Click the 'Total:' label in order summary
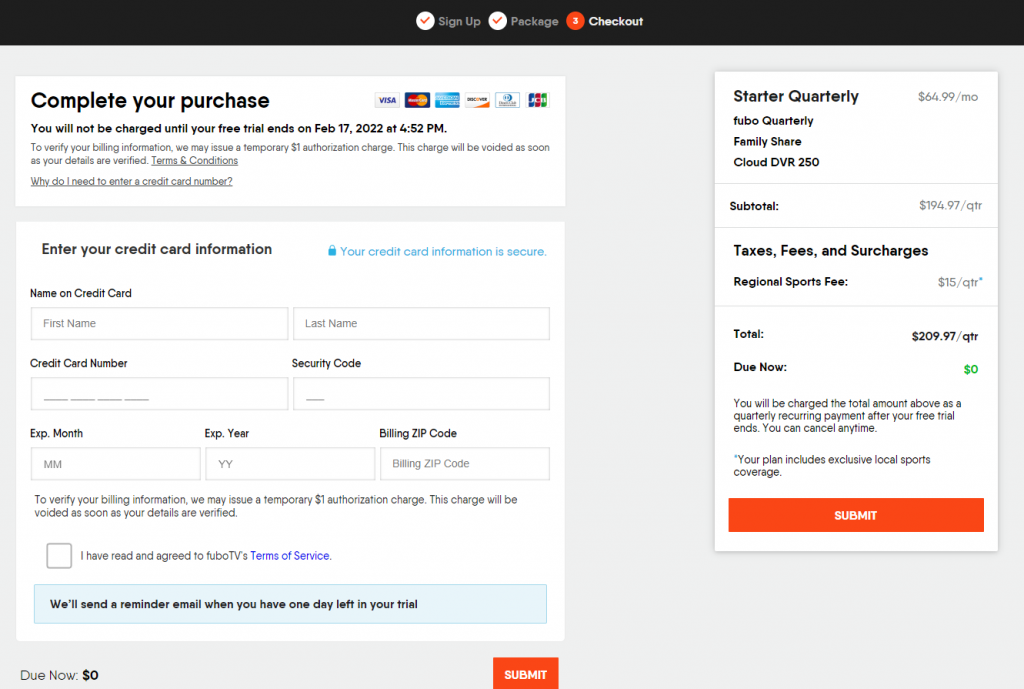Screen dimensions: 1024x689 tap(748, 334)
